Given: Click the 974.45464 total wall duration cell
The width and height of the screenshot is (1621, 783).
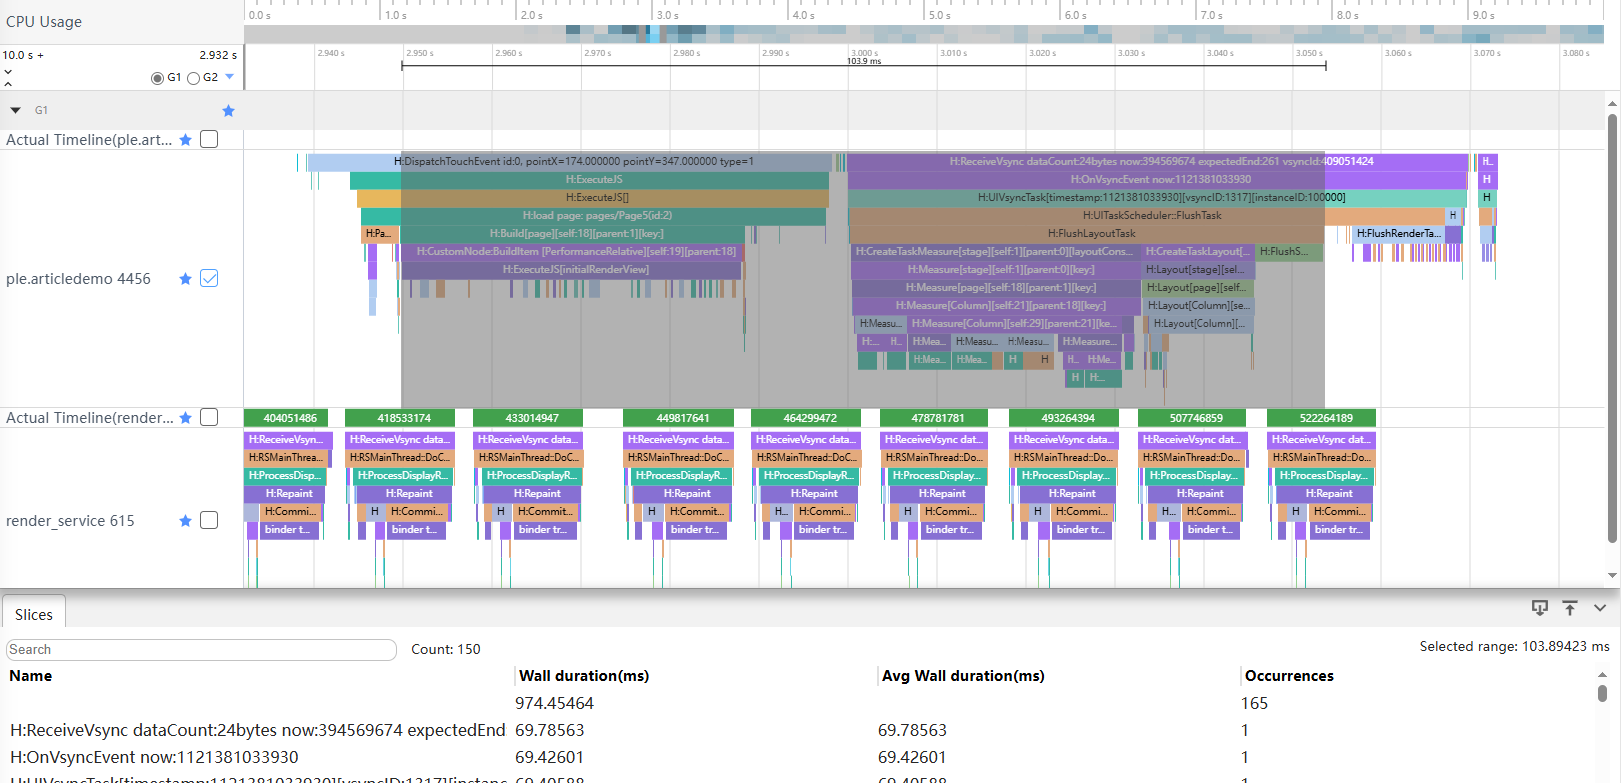Looking at the screenshot, I should (554, 703).
